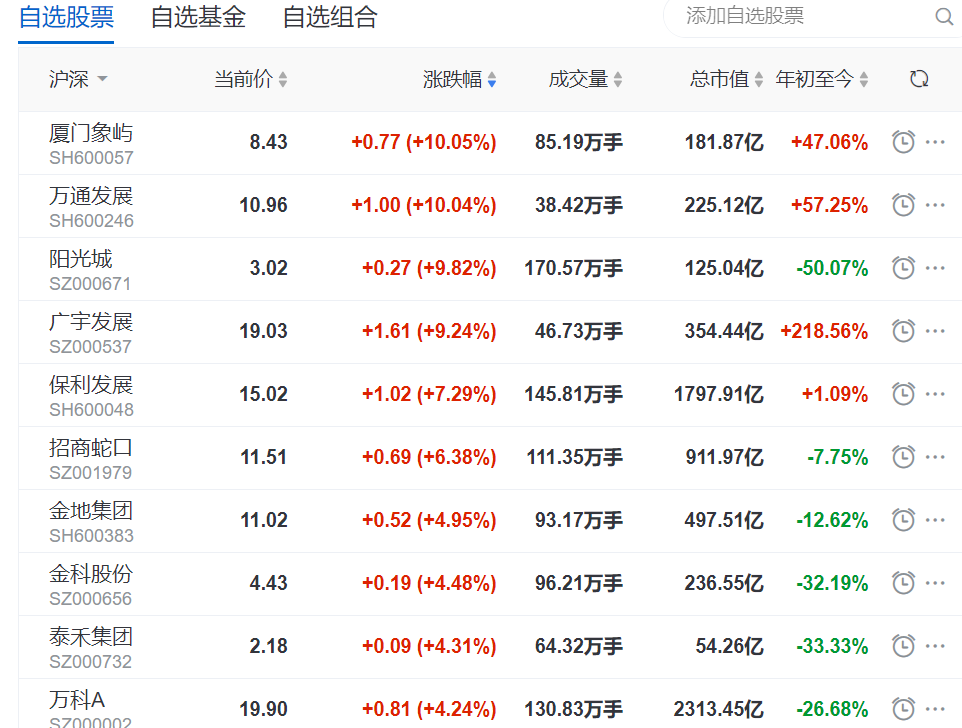The height and width of the screenshot is (728, 962).
Task: Click market cap 1797.91亿
Action: click(x=718, y=394)
